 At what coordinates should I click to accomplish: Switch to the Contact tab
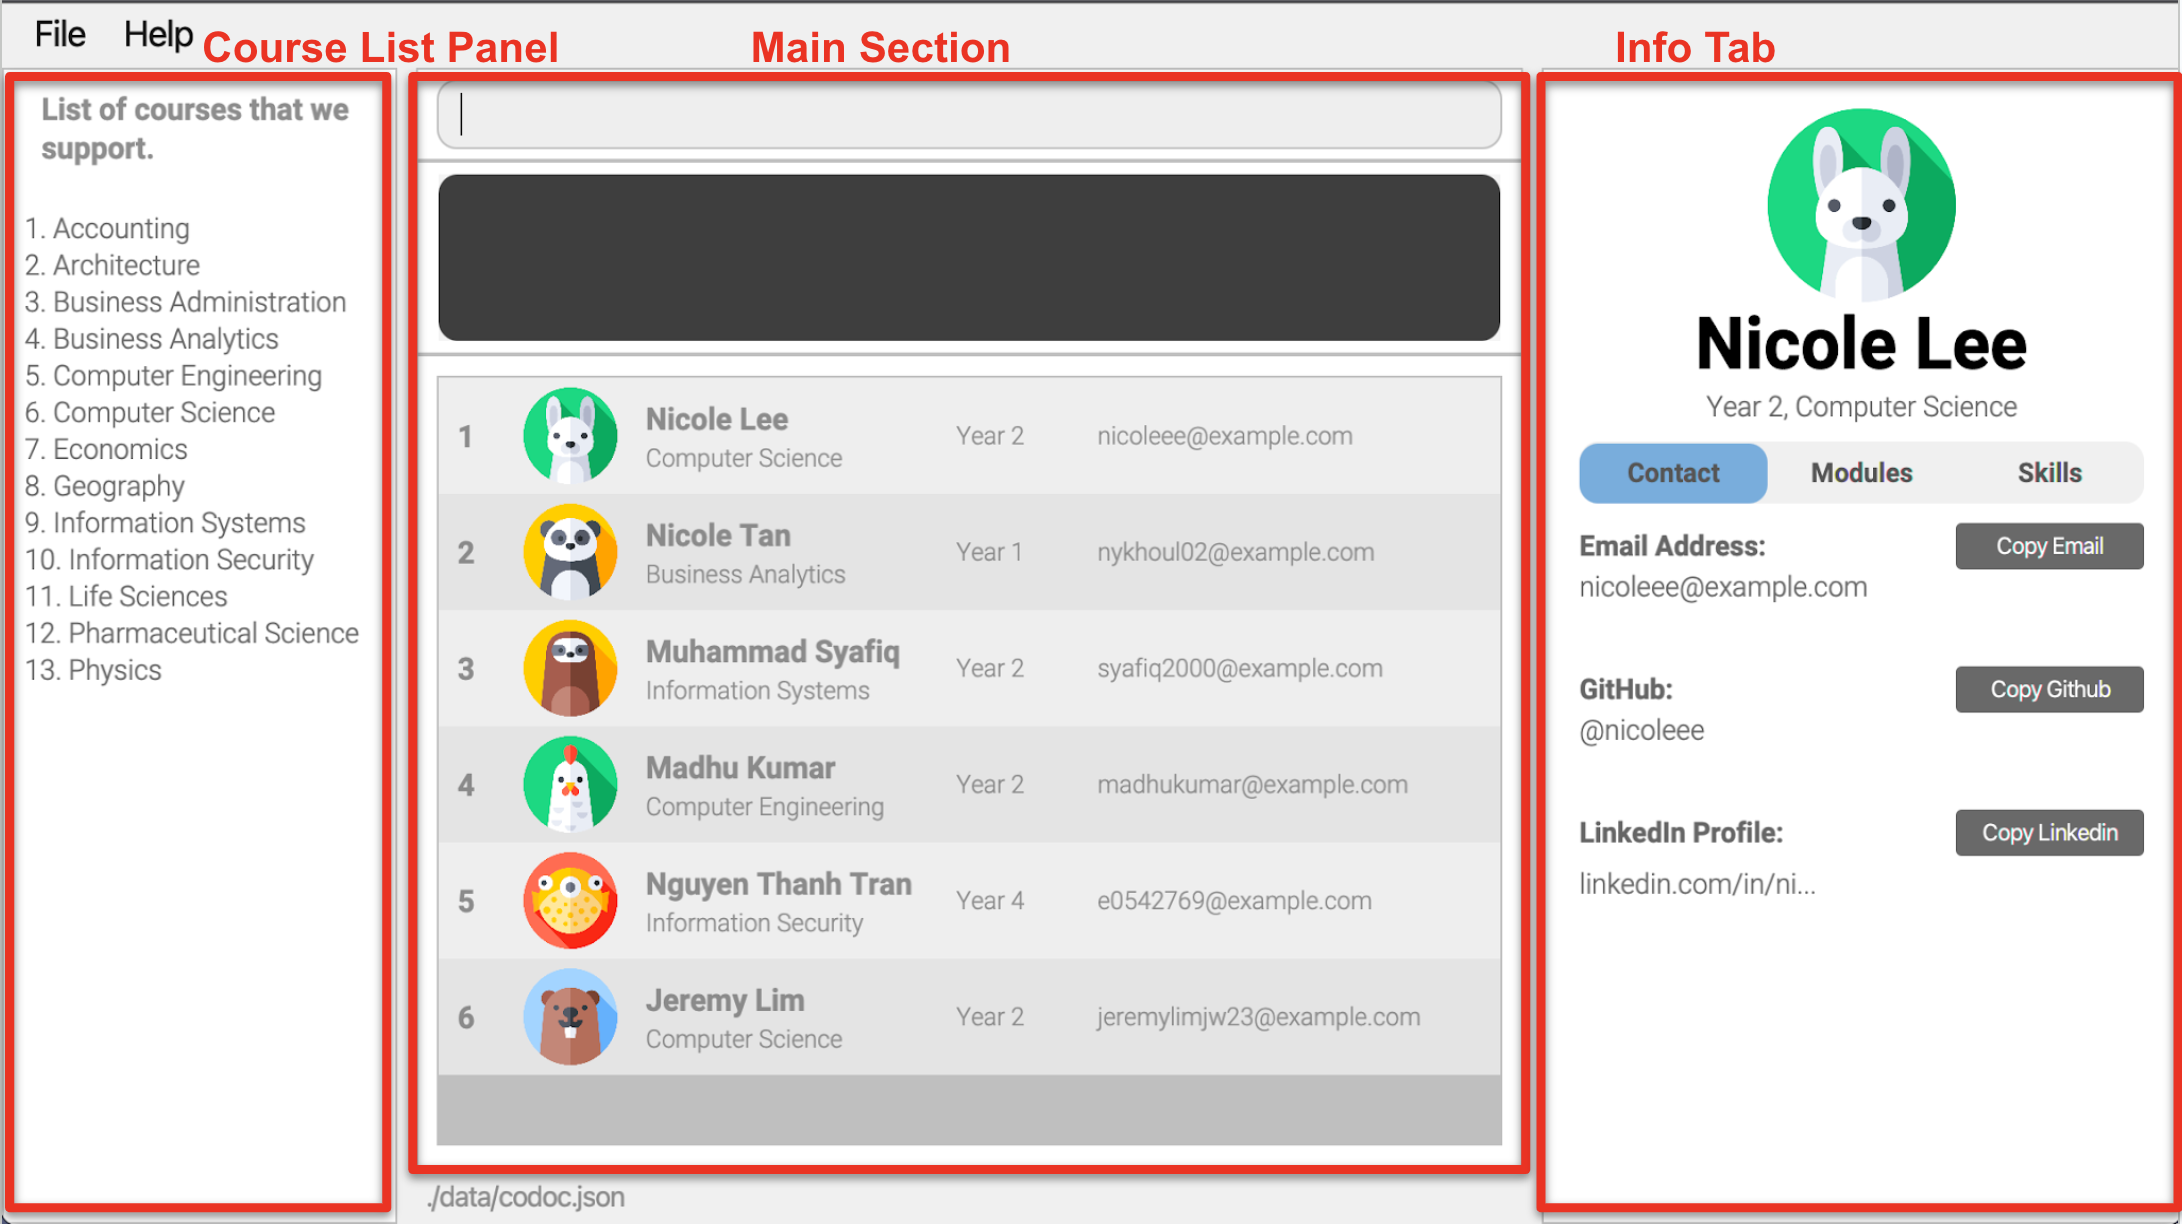(x=1673, y=472)
